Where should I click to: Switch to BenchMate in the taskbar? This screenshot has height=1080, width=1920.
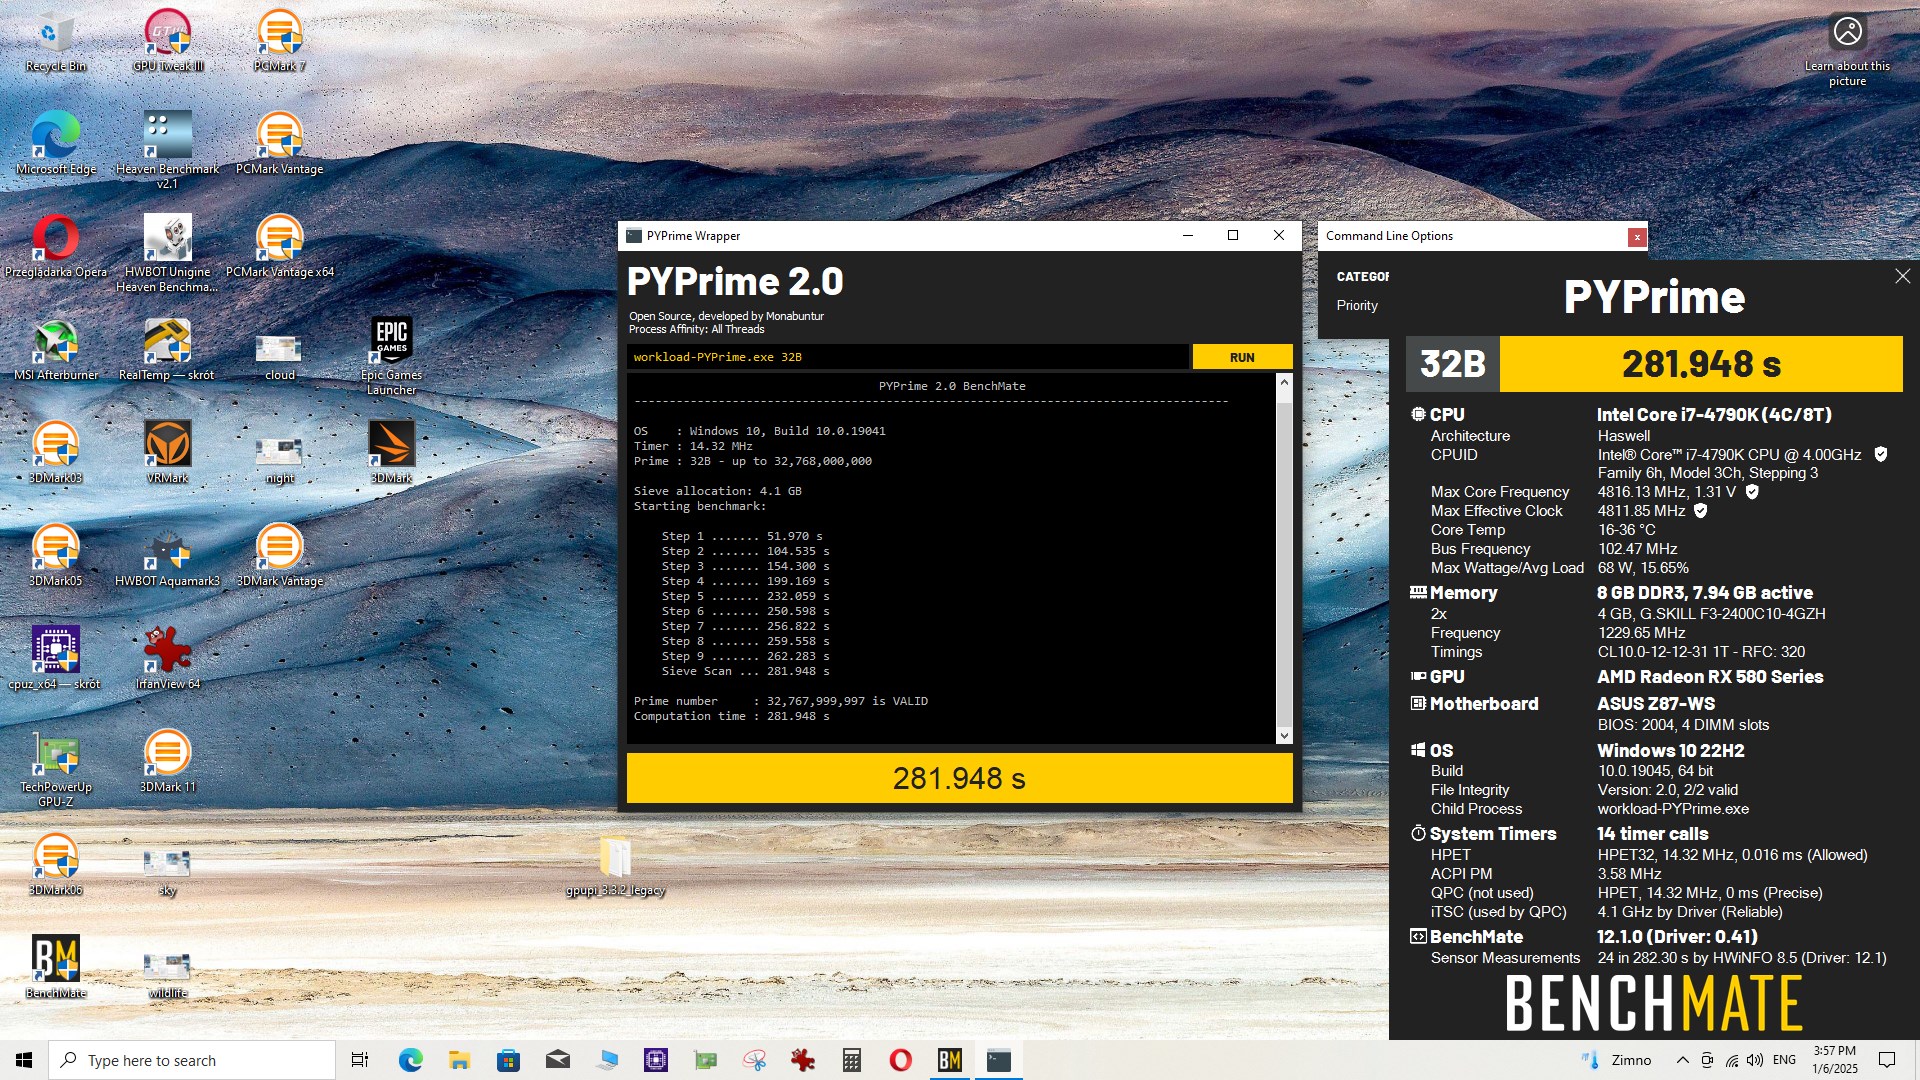click(x=950, y=1060)
